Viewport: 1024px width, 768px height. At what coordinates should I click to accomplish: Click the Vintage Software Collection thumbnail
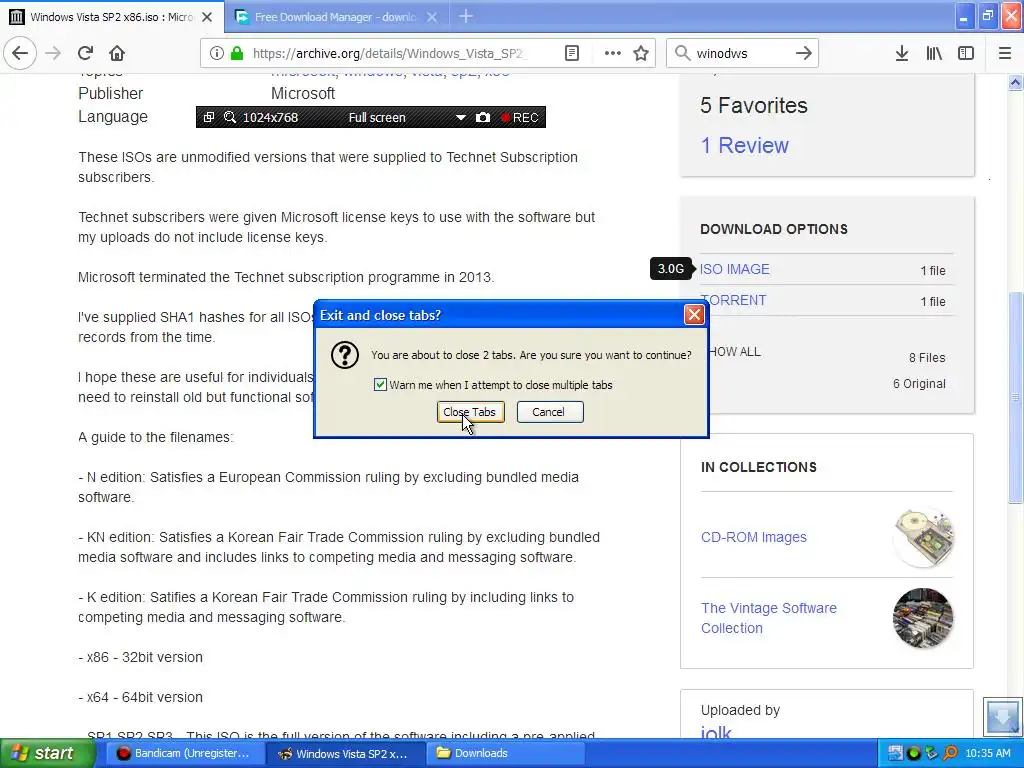coord(923,618)
